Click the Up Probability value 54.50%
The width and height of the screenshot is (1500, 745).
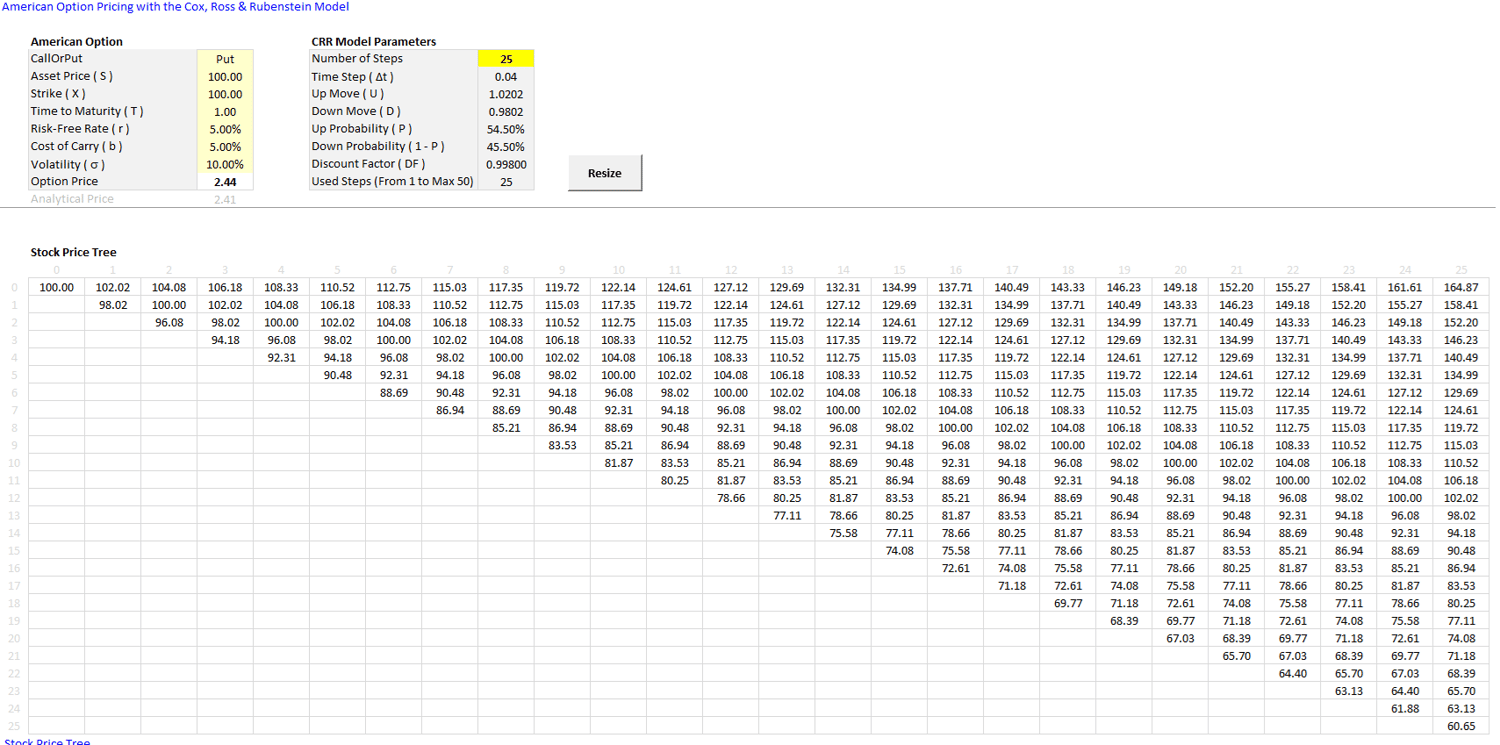[x=506, y=129]
